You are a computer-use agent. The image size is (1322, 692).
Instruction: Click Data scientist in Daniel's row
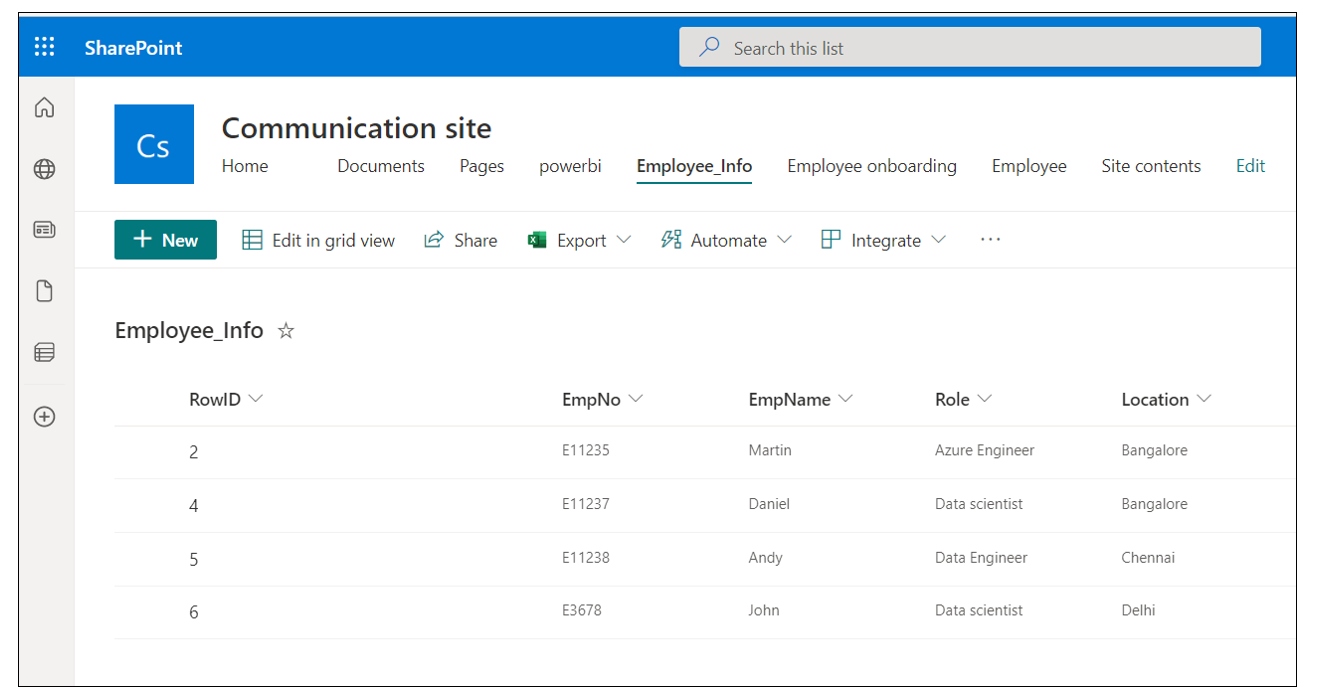point(979,504)
